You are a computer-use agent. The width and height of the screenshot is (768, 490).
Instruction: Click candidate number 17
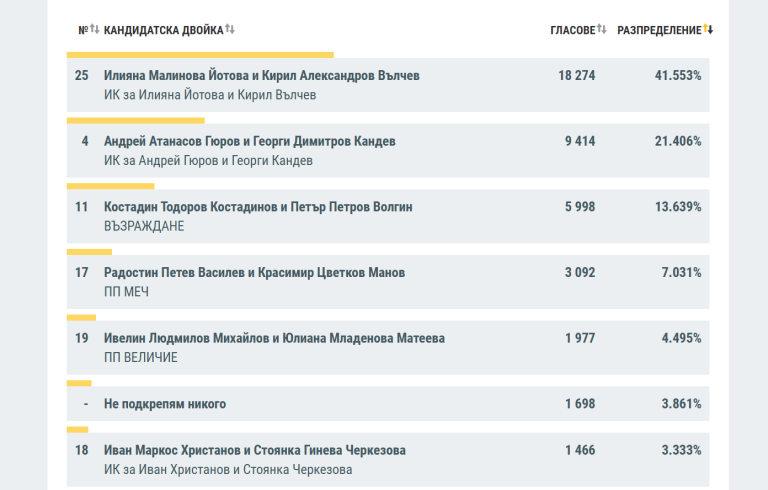tap(81, 272)
